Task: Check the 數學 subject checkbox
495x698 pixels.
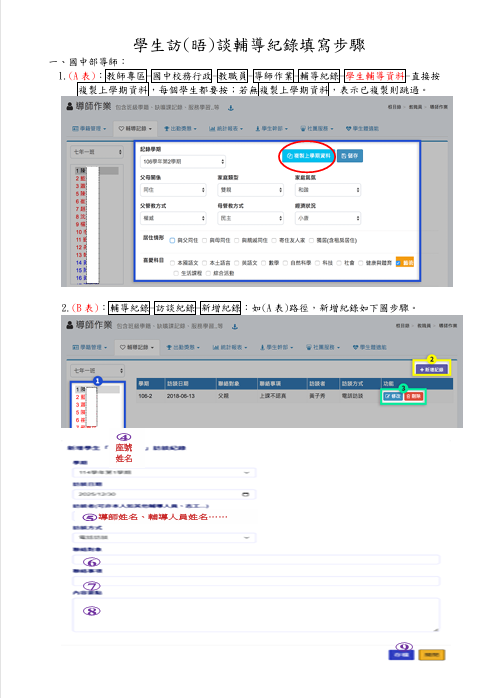Action: click(264, 263)
